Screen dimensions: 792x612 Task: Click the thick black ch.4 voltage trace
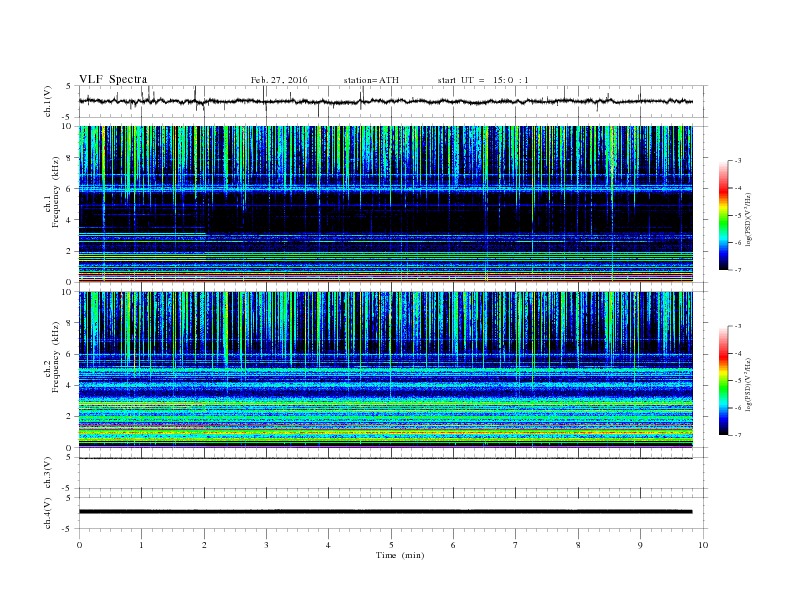pos(385,512)
